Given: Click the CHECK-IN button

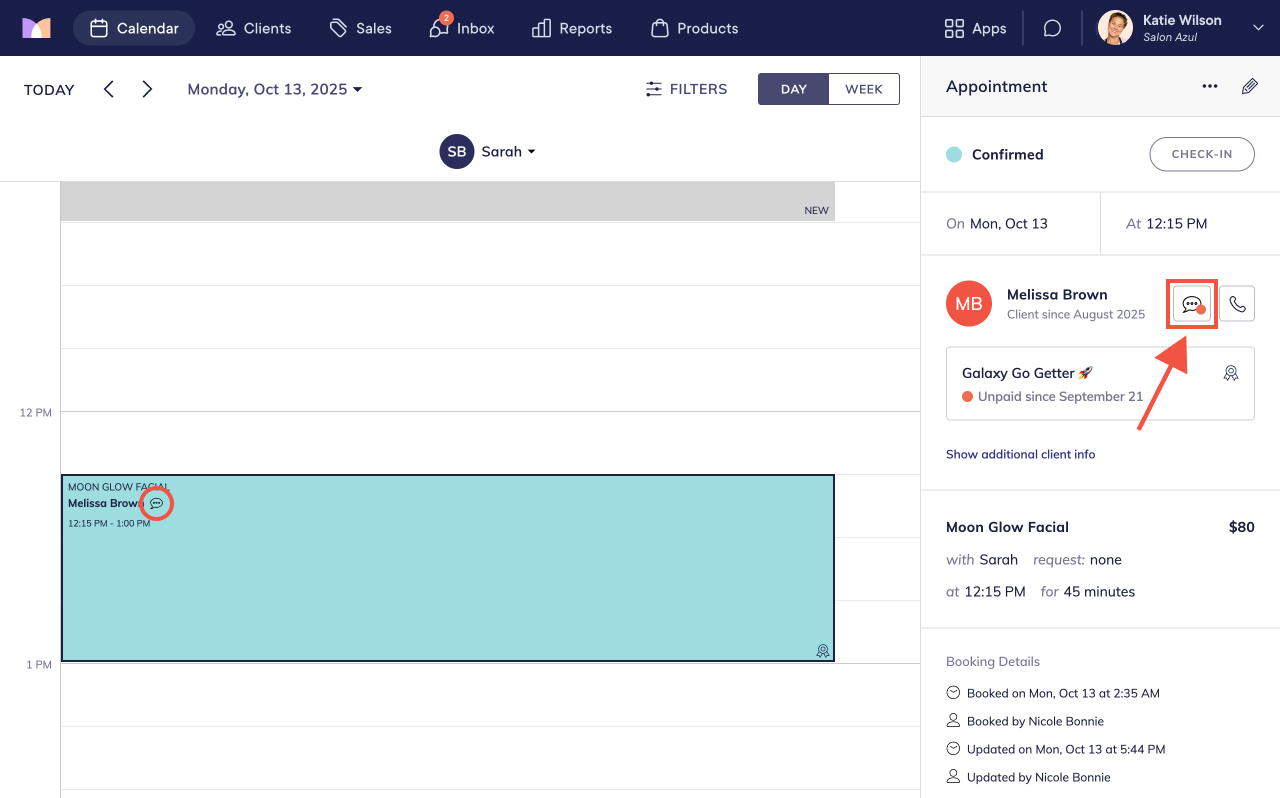Looking at the screenshot, I should point(1201,154).
